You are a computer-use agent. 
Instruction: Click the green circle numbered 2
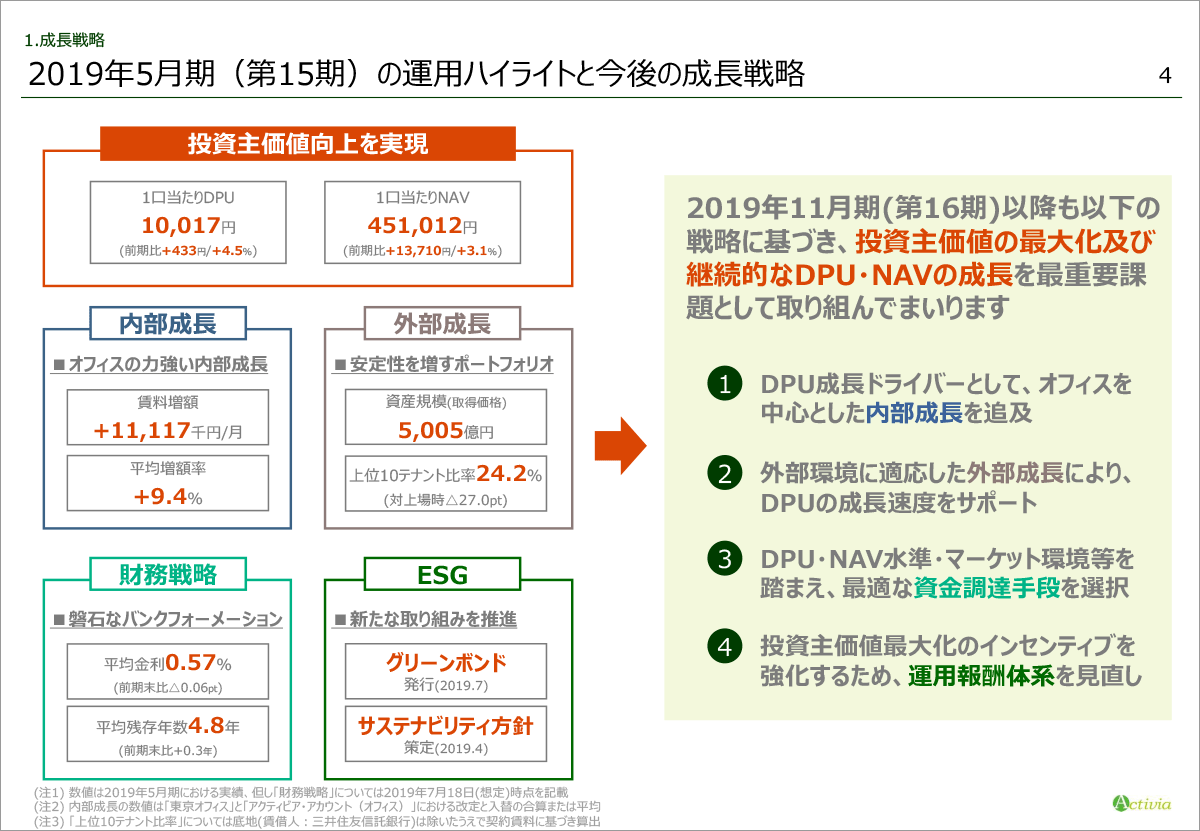[x=723, y=472]
